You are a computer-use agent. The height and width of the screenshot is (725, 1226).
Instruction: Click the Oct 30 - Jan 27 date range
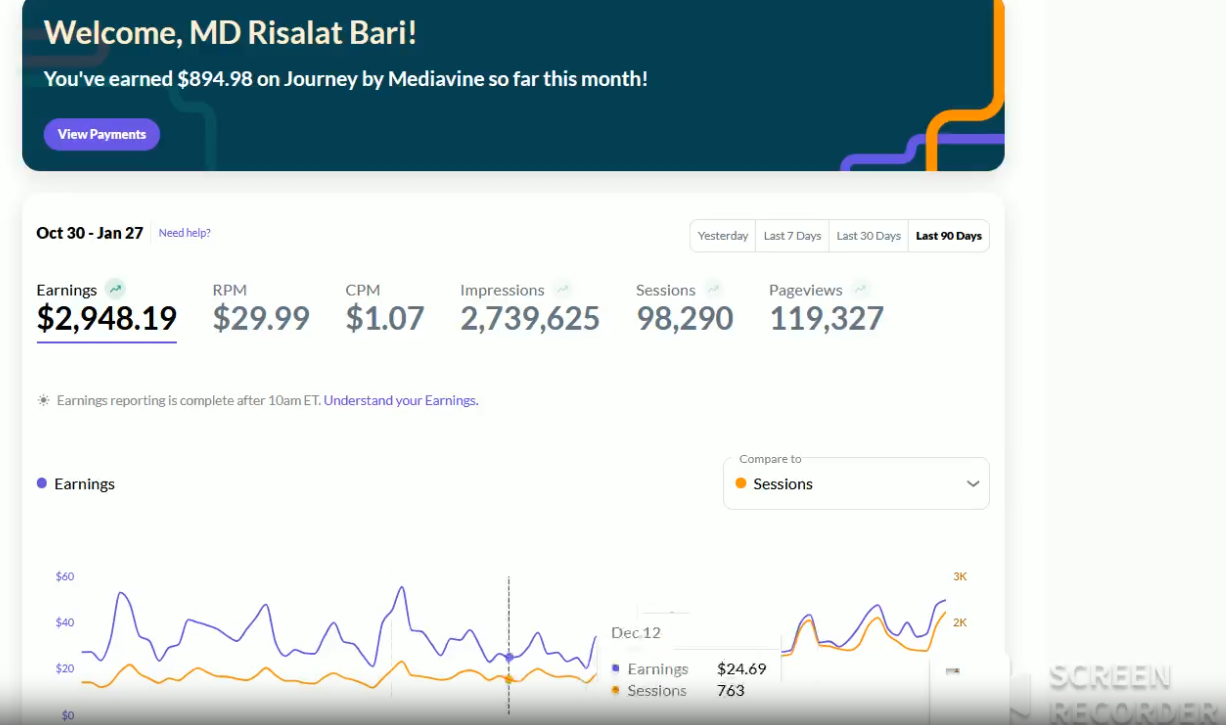90,233
